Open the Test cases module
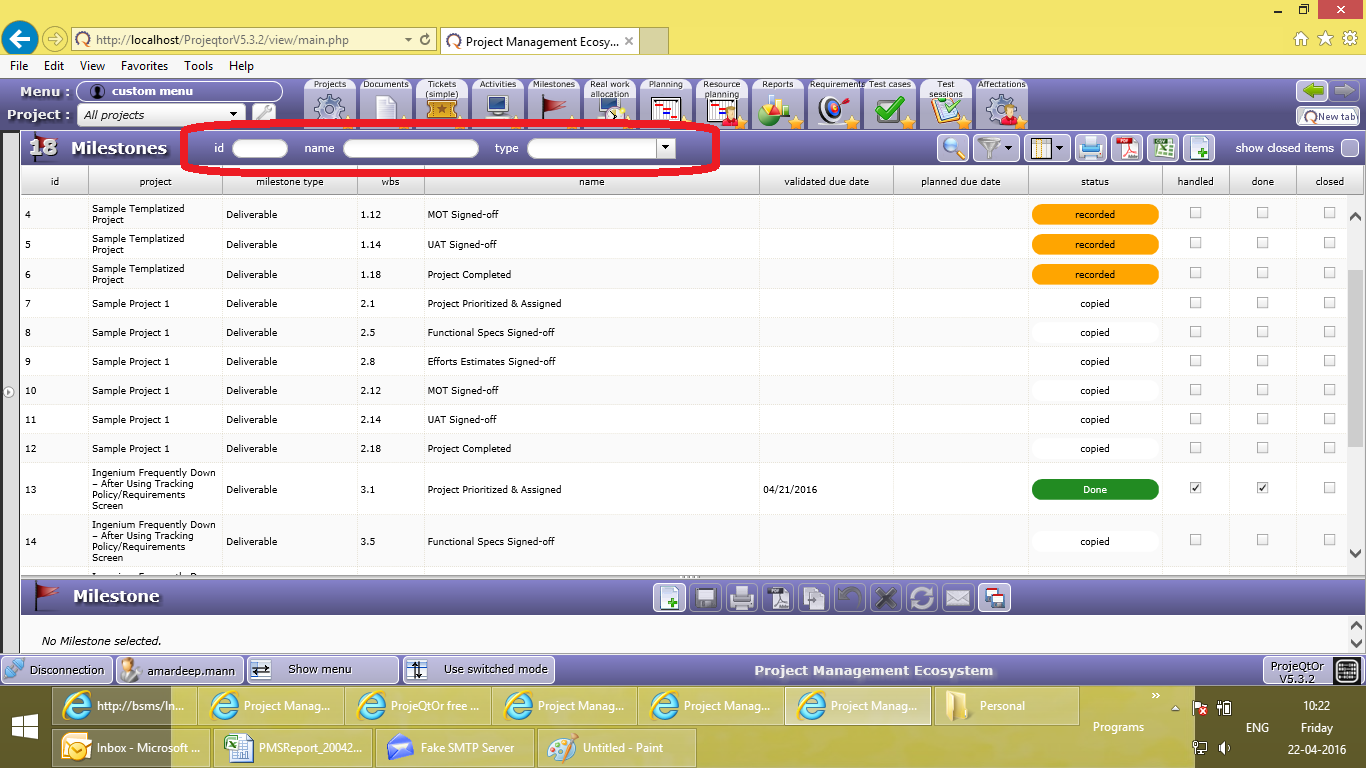 click(x=889, y=106)
